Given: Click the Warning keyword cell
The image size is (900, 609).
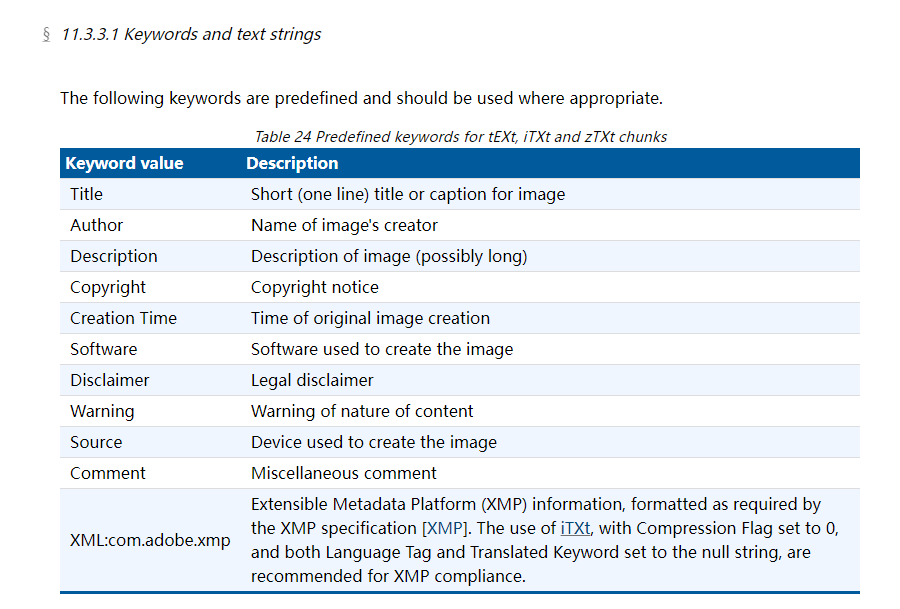Looking at the screenshot, I should (x=150, y=411).
